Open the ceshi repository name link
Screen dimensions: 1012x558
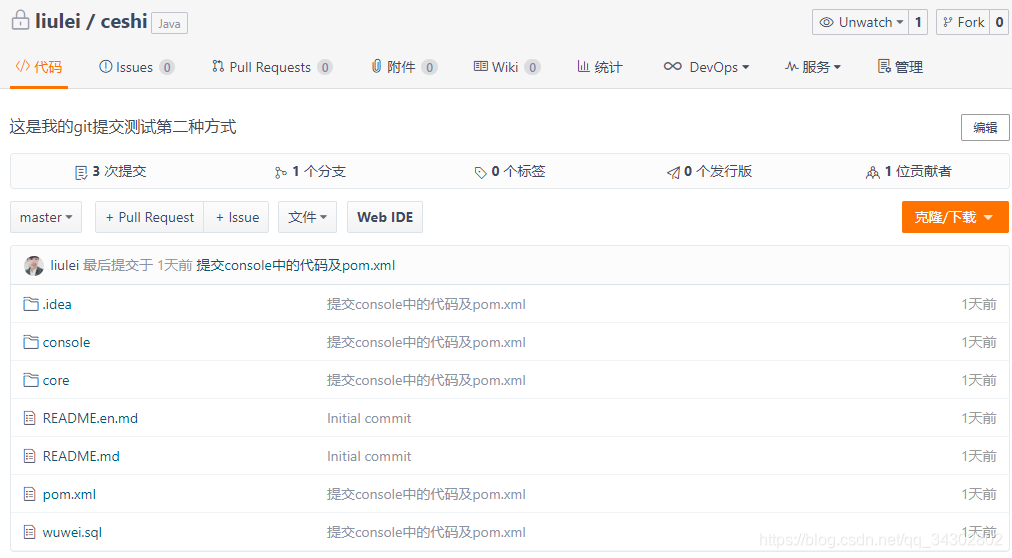click(x=124, y=21)
